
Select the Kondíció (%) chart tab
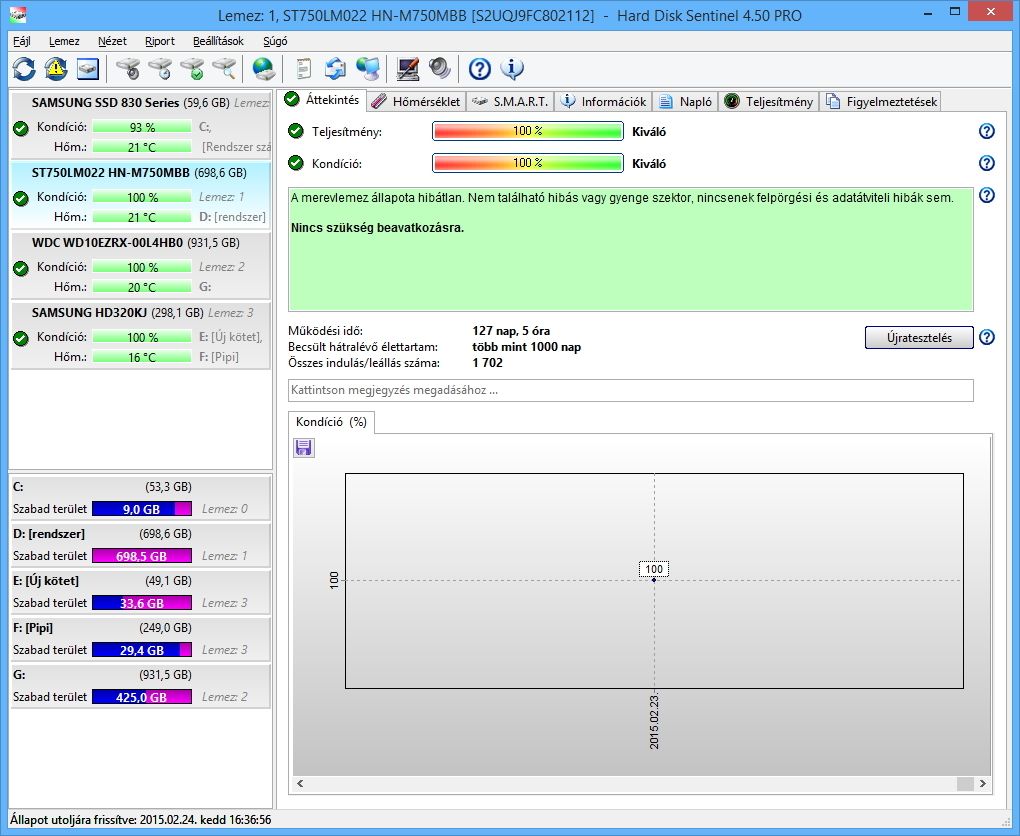tap(331, 422)
